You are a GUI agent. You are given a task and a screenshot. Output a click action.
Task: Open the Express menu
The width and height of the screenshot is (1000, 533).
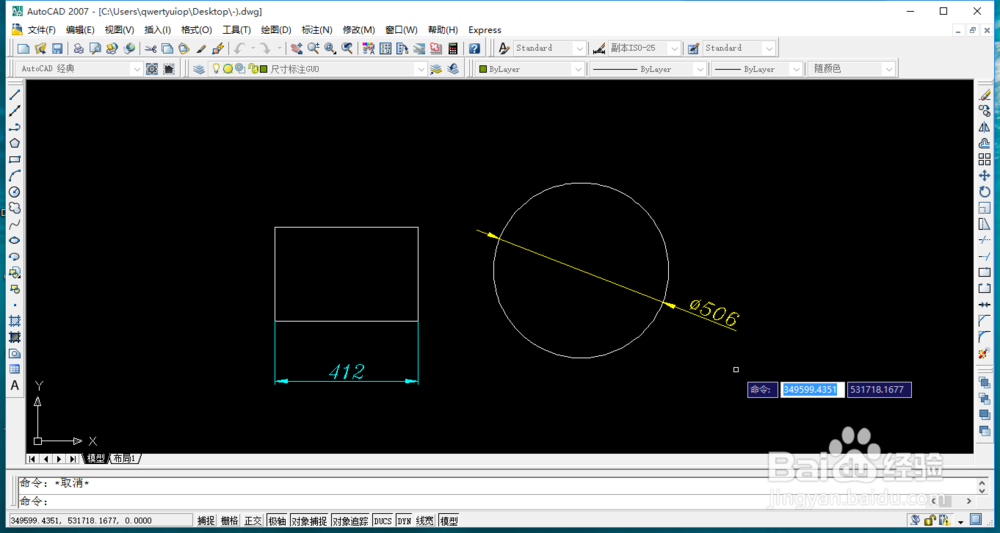(x=485, y=30)
